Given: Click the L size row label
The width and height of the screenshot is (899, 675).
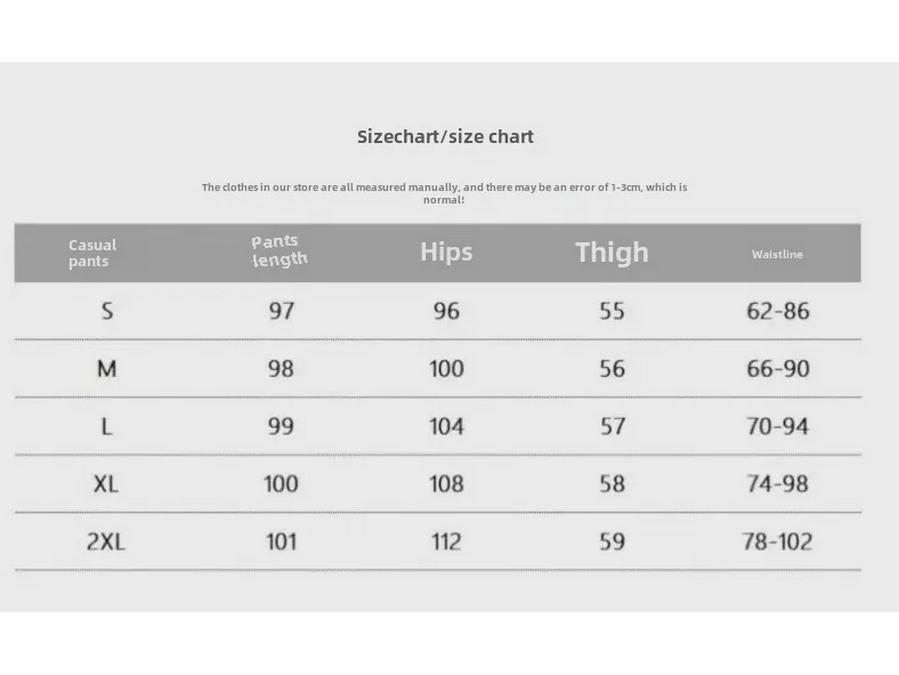Looking at the screenshot, I should tap(107, 427).
